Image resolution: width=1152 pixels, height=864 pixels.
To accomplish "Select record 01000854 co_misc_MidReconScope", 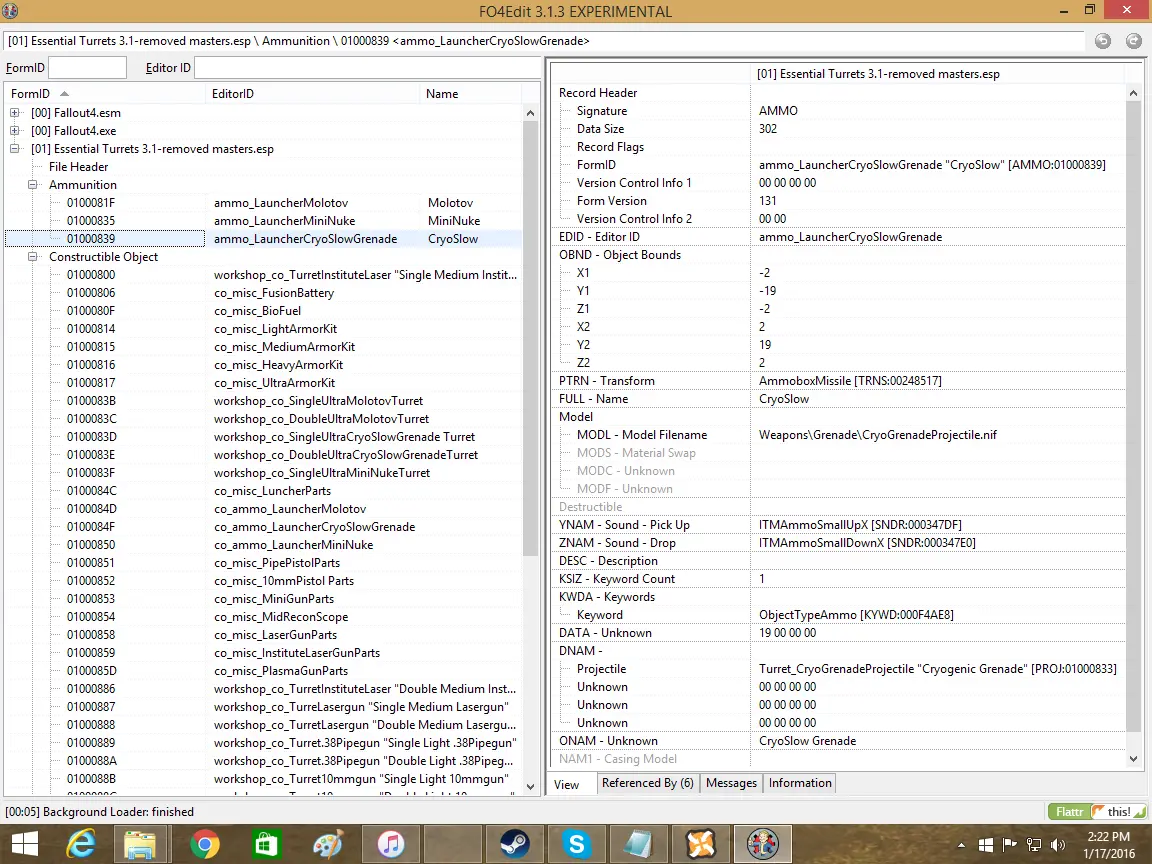I will [263, 617].
